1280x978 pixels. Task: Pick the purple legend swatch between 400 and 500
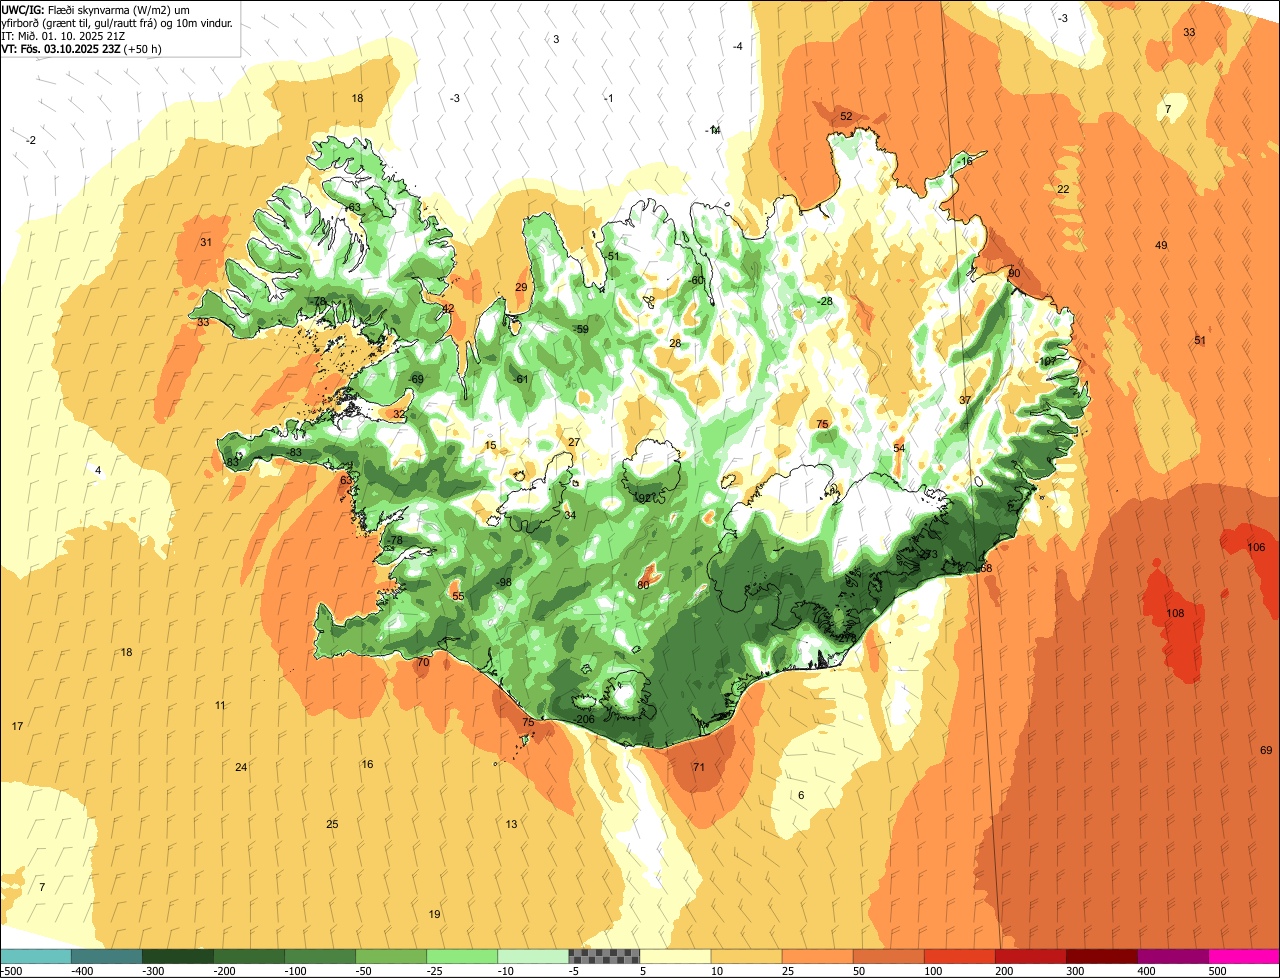point(1172,956)
